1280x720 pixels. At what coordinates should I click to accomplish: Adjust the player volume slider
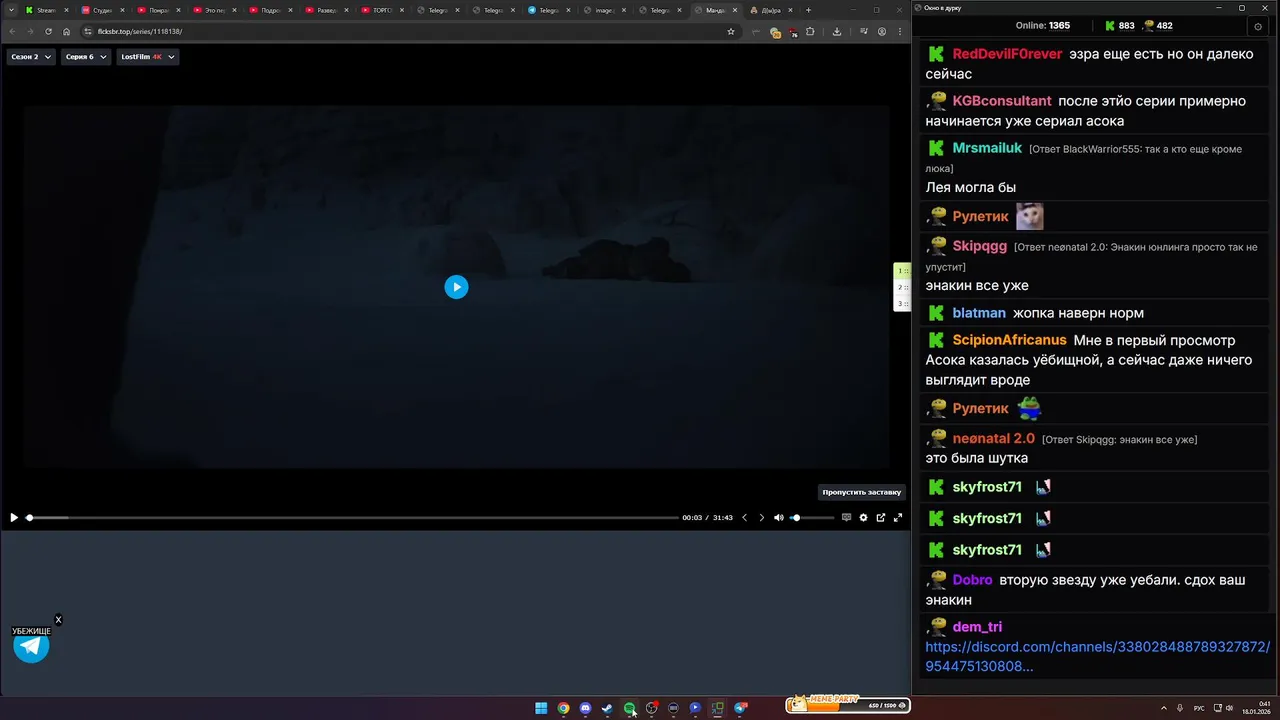point(812,517)
